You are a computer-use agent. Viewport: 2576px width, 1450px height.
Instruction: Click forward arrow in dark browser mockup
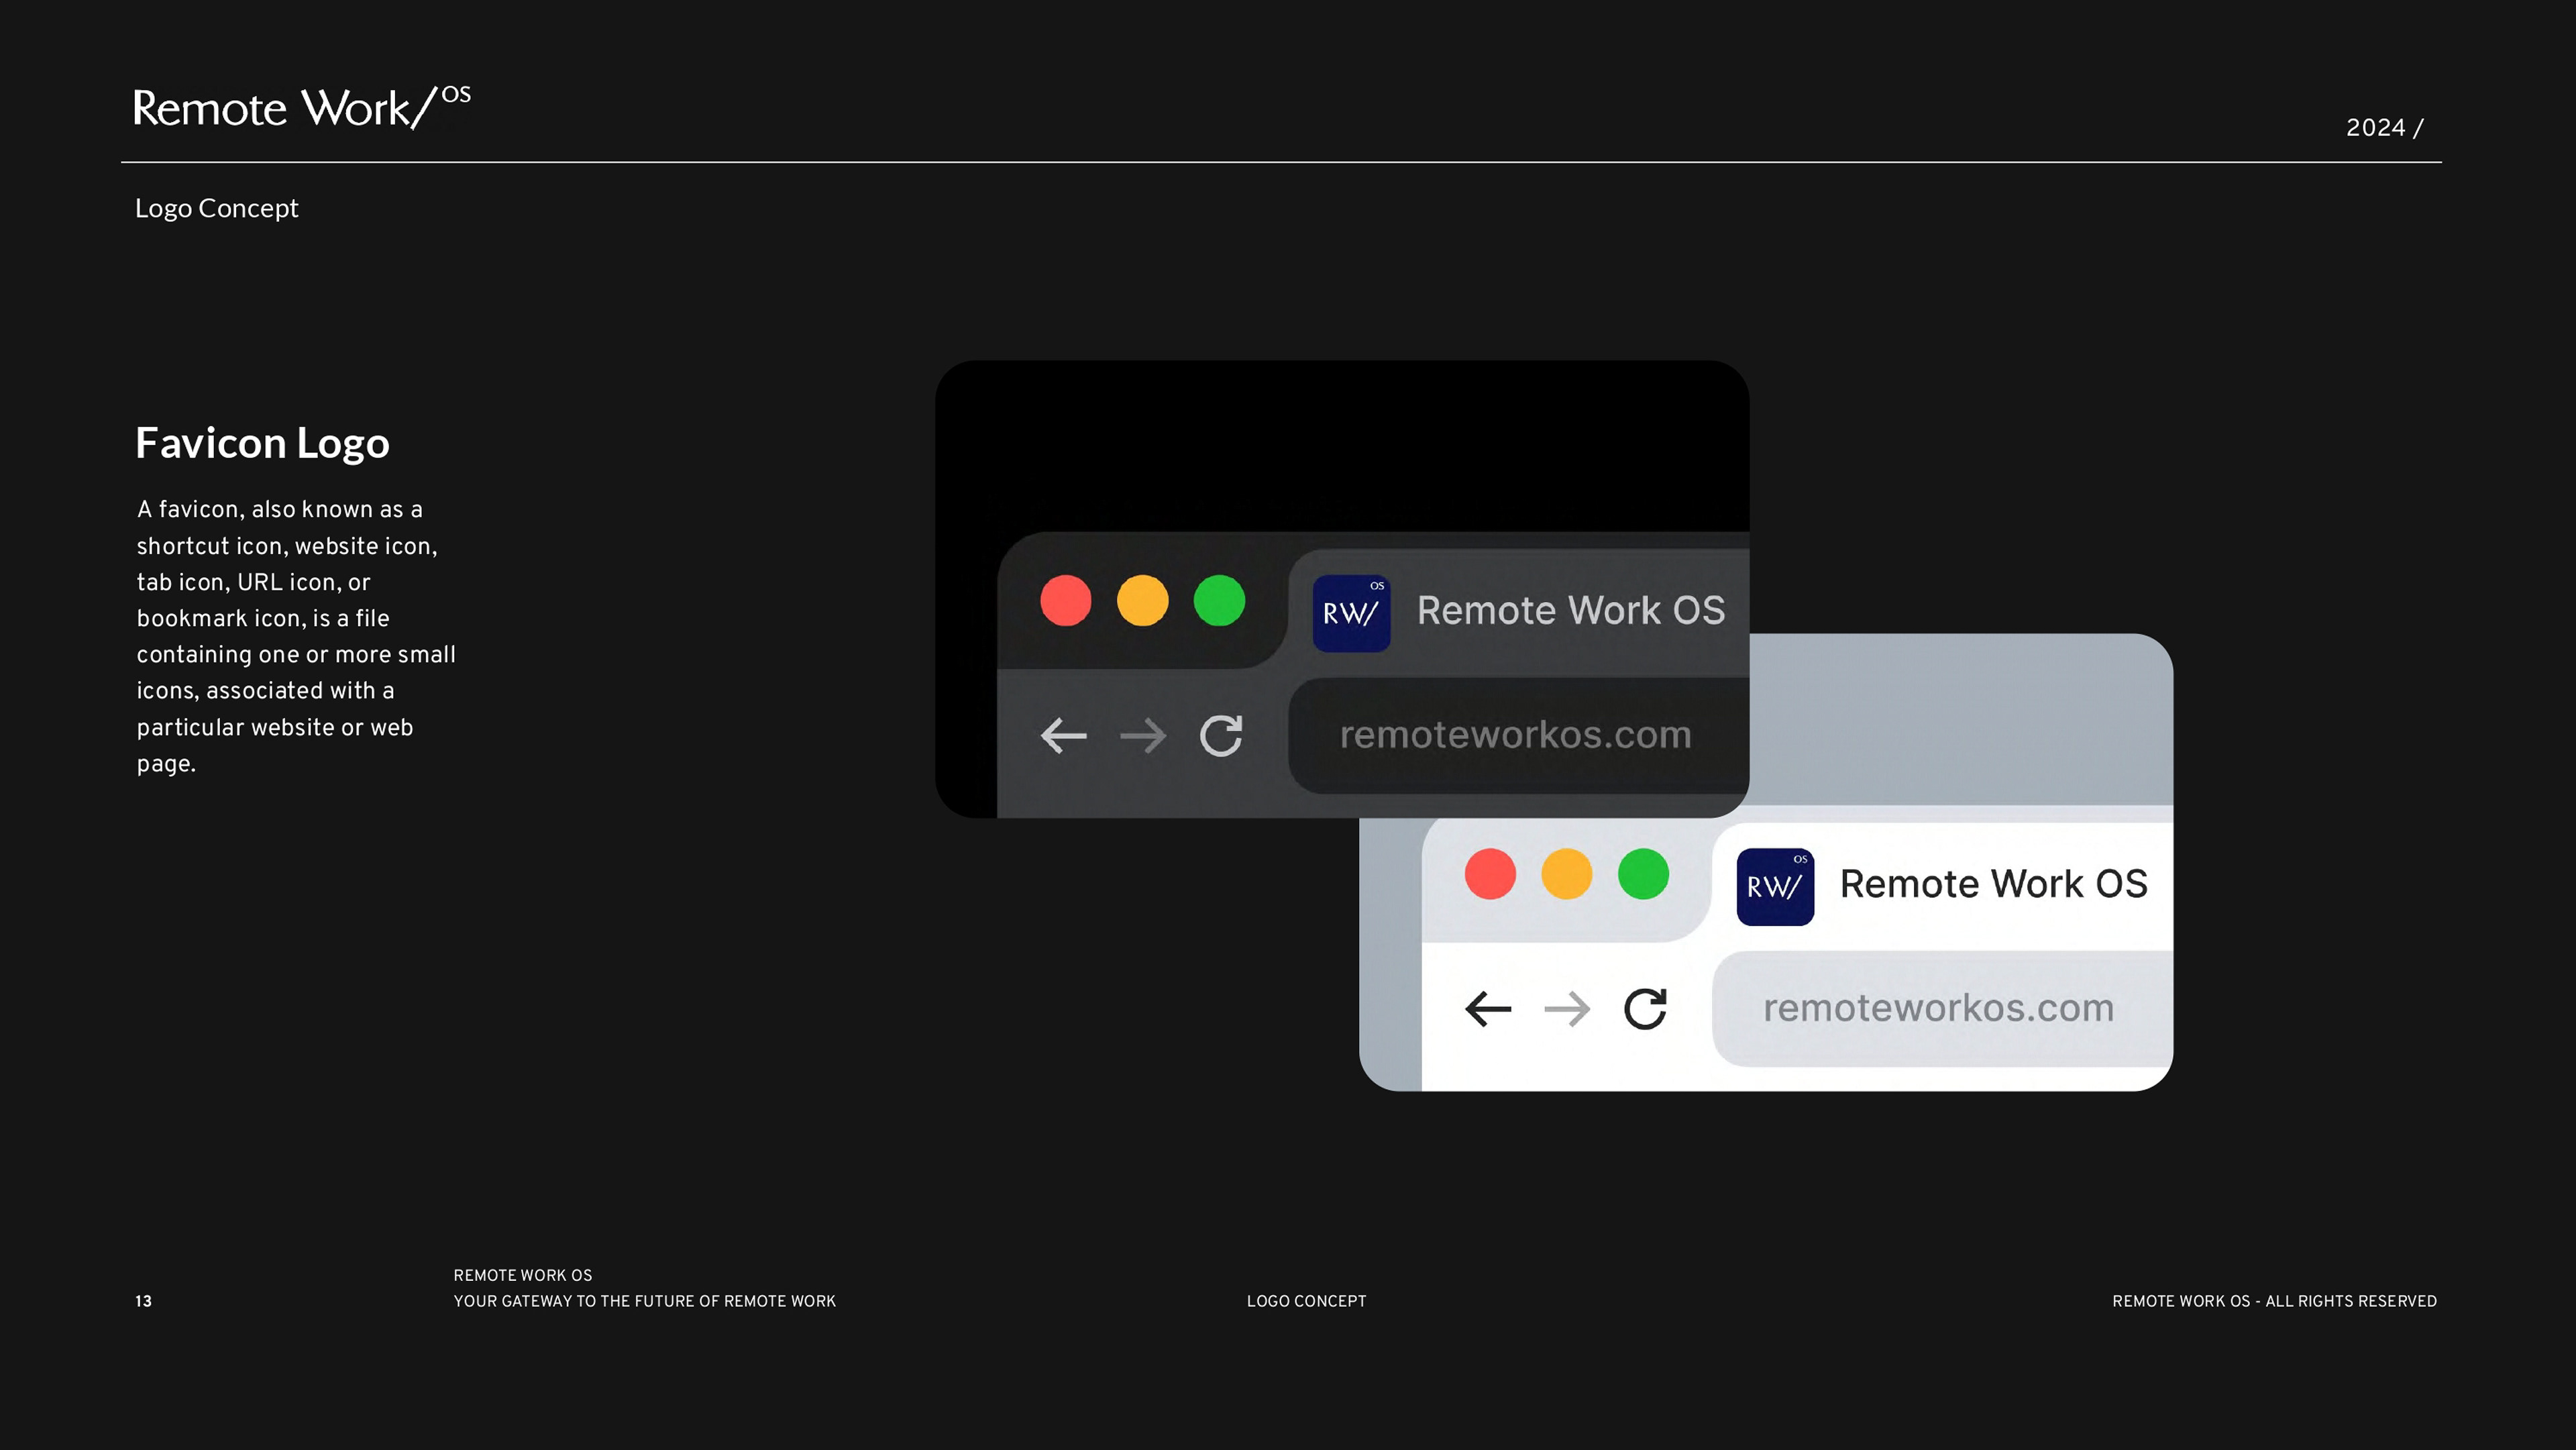click(1143, 736)
